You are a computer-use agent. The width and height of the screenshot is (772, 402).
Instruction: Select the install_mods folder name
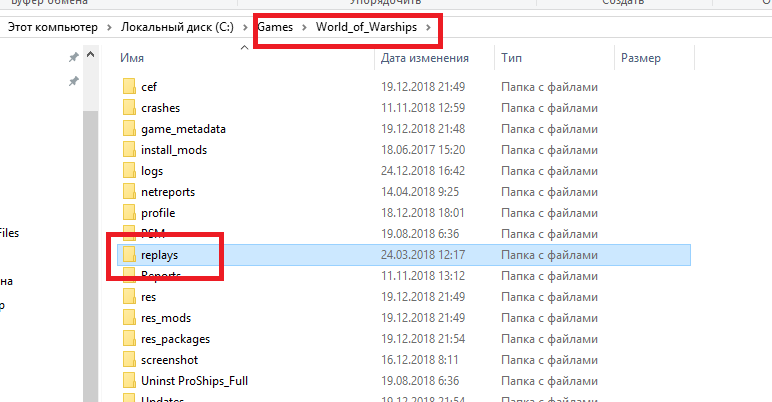[174, 150]
